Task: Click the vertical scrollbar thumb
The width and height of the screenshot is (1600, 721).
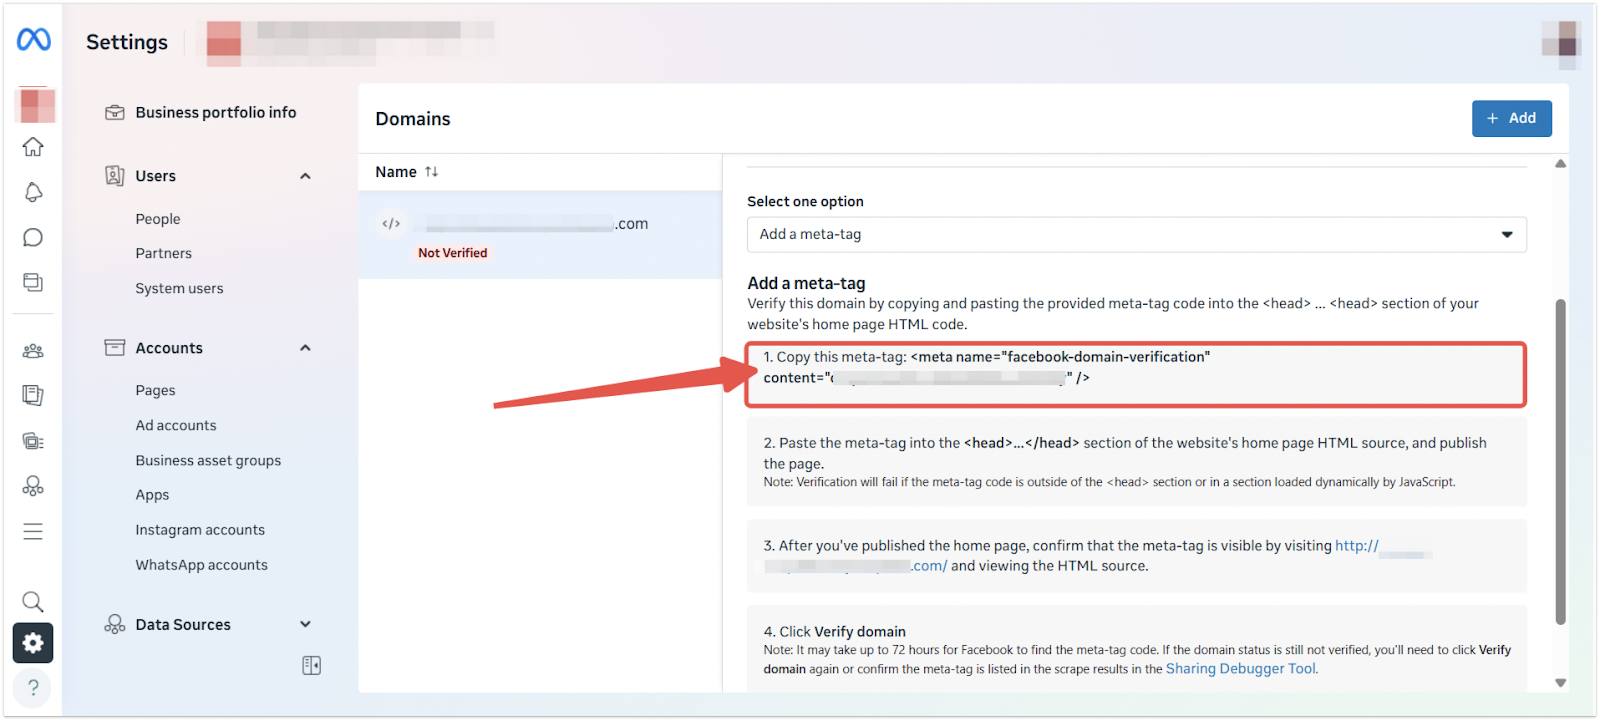Action: (1560, 462)
